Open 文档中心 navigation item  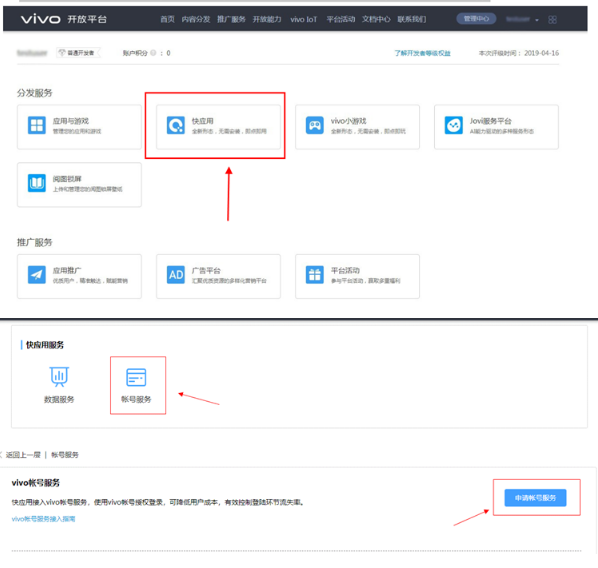(x=376, y=19)
